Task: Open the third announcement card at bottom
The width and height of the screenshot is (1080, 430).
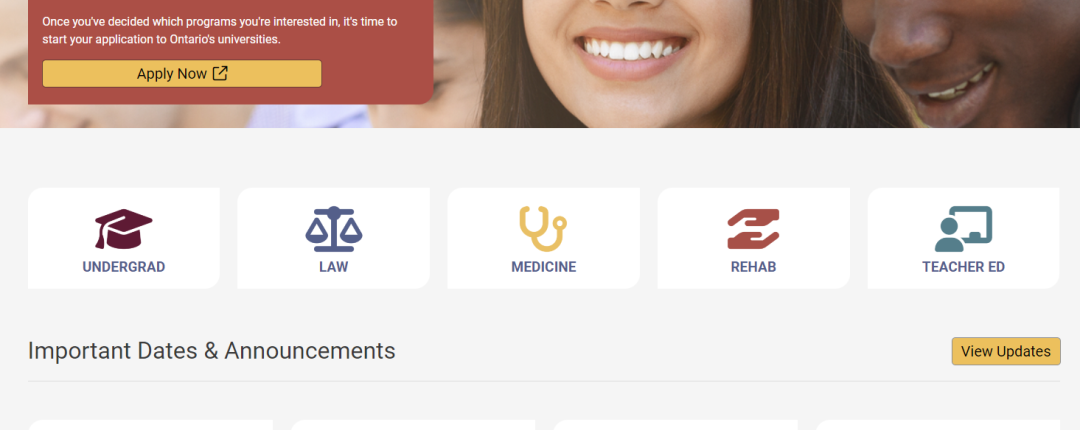Action: point(675,425)
